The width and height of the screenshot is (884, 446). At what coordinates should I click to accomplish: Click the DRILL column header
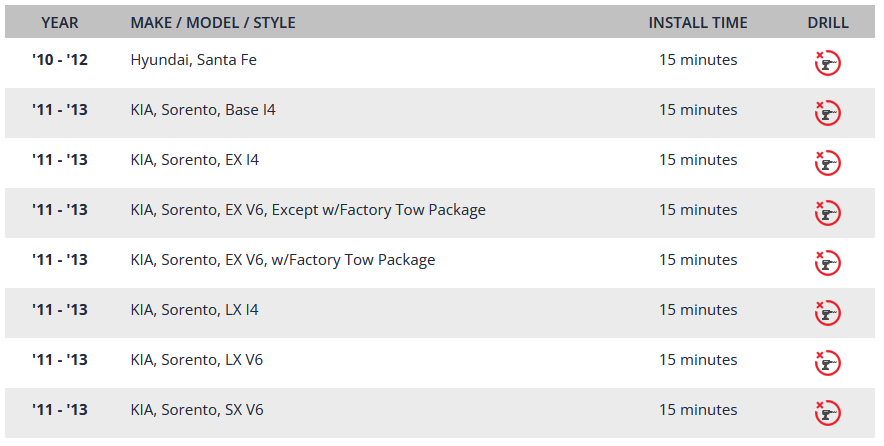(827, 22)
